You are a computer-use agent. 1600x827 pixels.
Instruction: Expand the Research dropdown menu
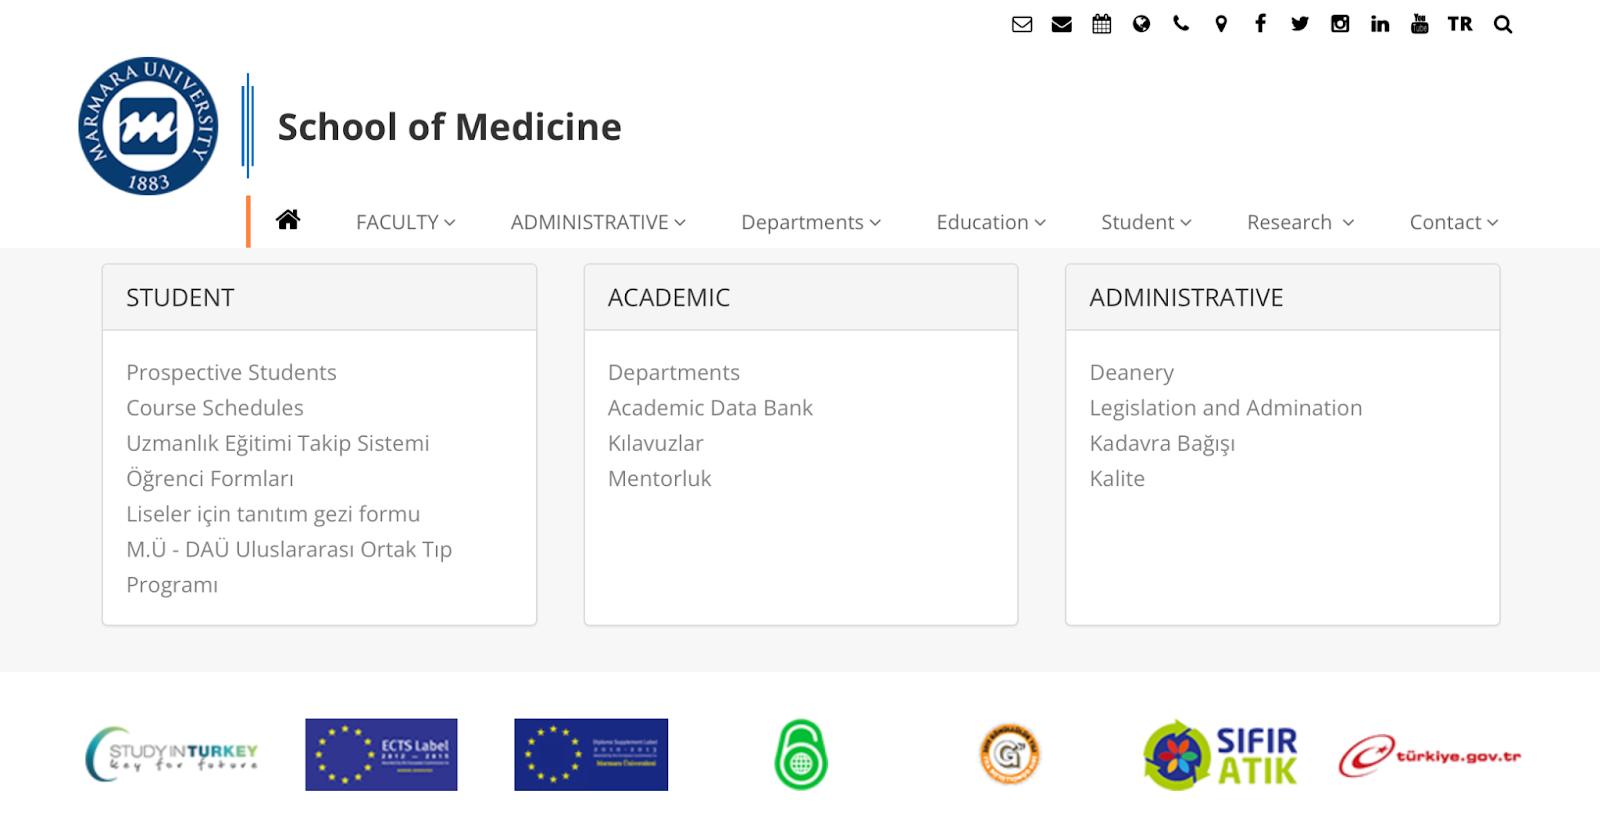point(1300,222)
